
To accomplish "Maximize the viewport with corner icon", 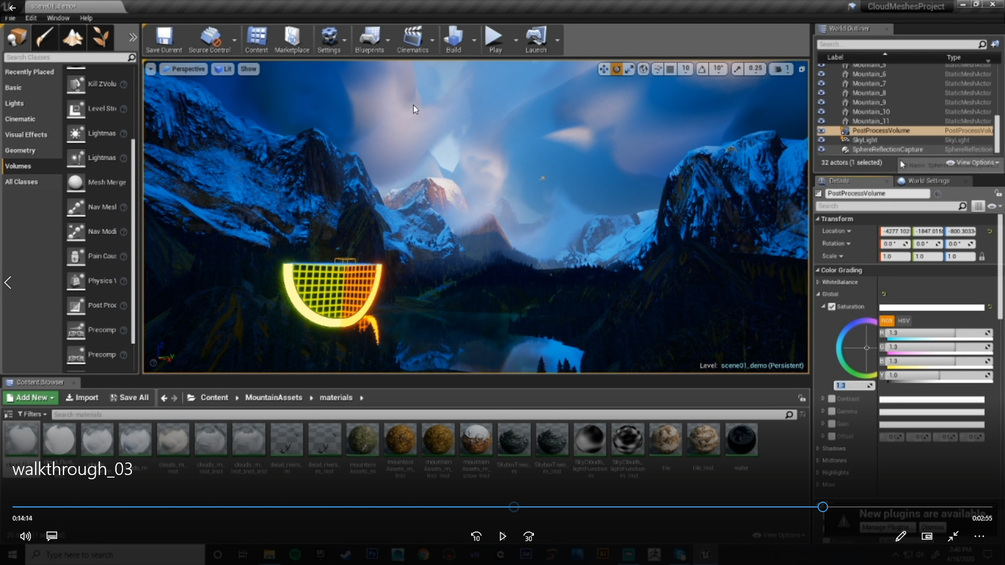I will (801, 69).
